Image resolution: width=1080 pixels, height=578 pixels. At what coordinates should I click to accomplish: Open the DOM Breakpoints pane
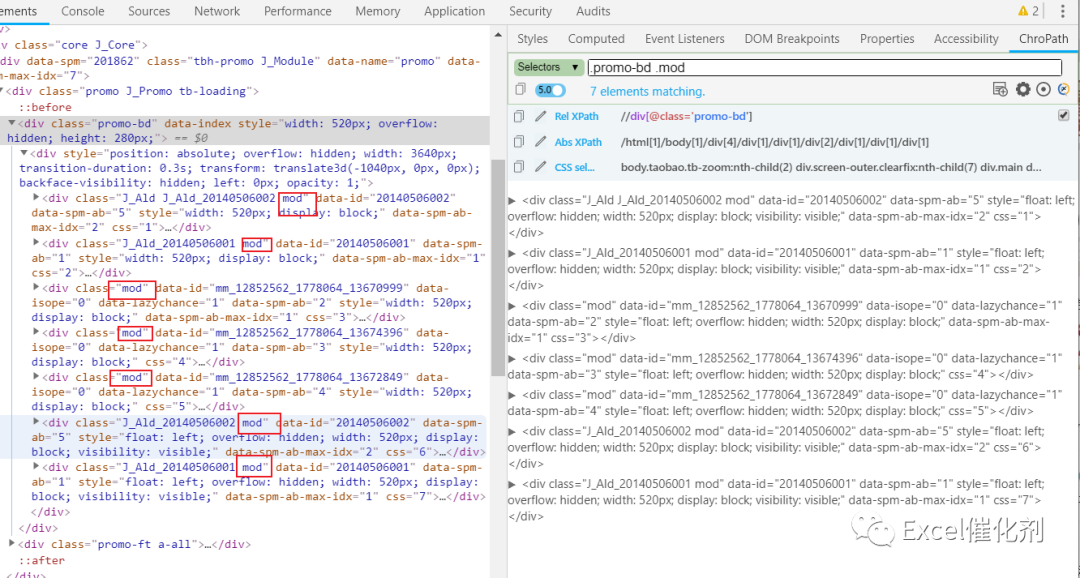[x=792, y=39]
